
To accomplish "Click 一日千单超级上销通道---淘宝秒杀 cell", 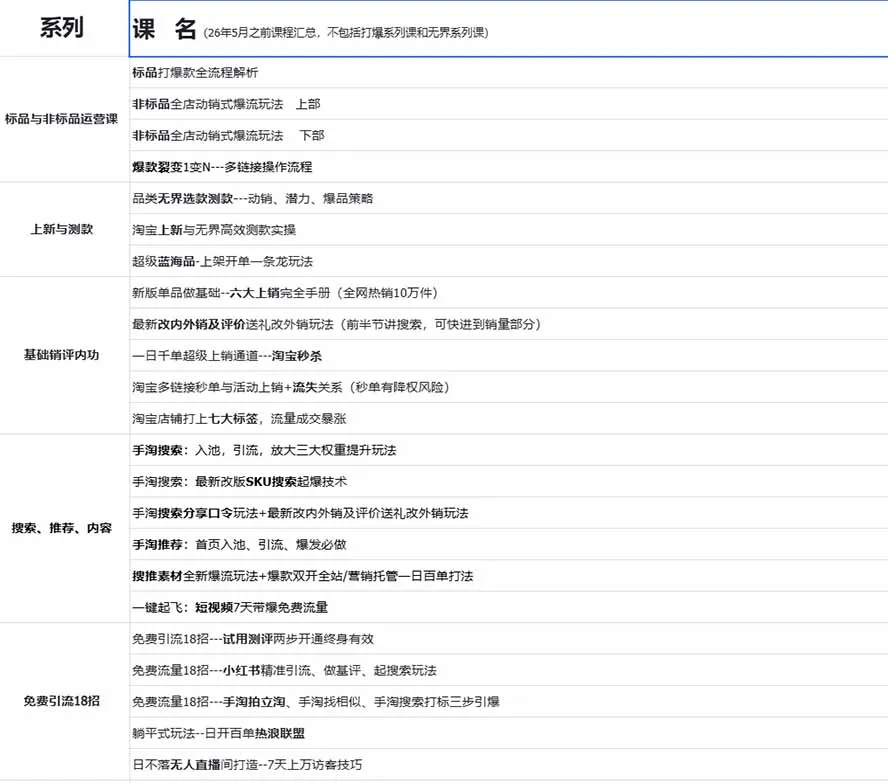I will point(509,356).
